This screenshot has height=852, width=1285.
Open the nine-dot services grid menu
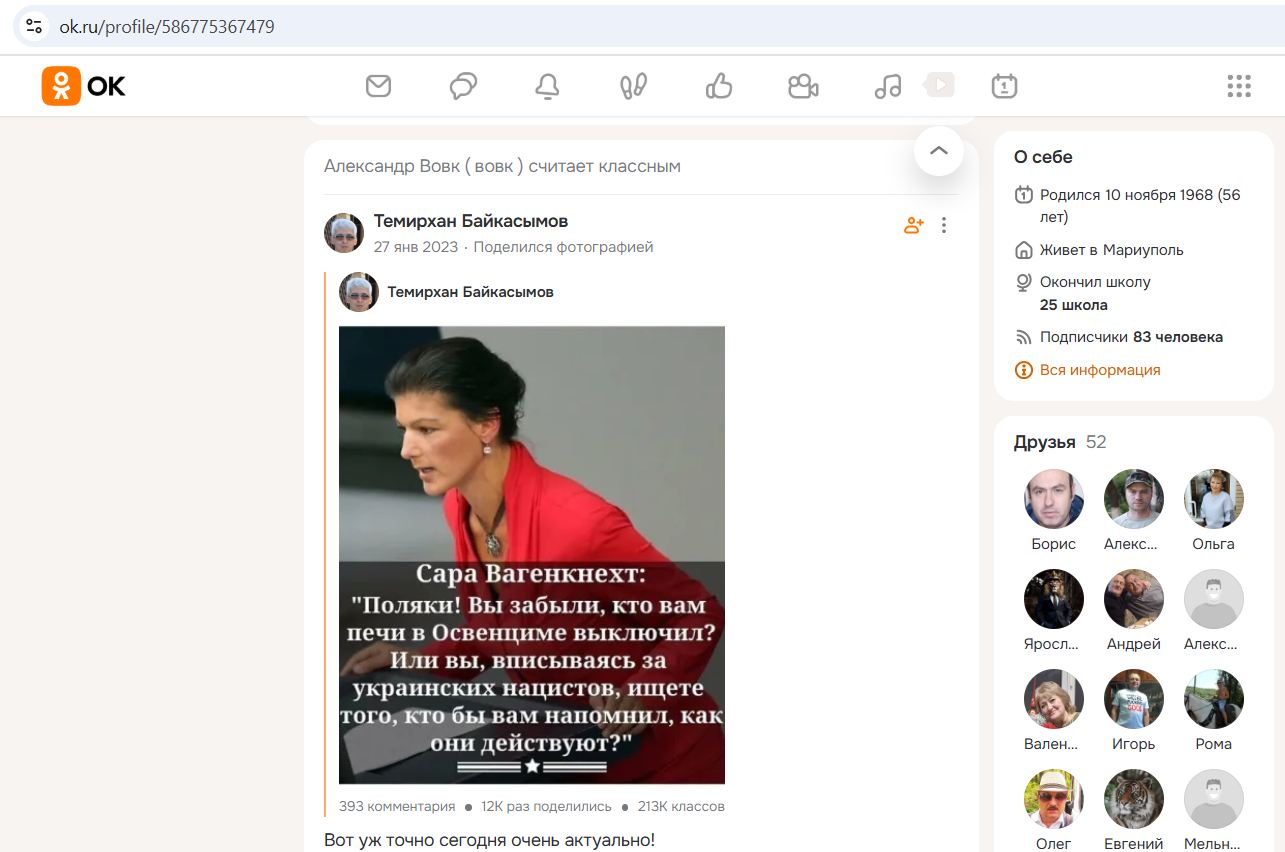tap(1239, 86)
